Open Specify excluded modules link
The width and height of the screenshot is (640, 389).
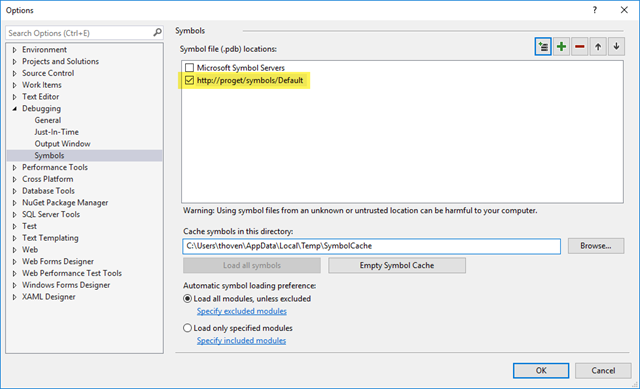(x=242, y=311)
